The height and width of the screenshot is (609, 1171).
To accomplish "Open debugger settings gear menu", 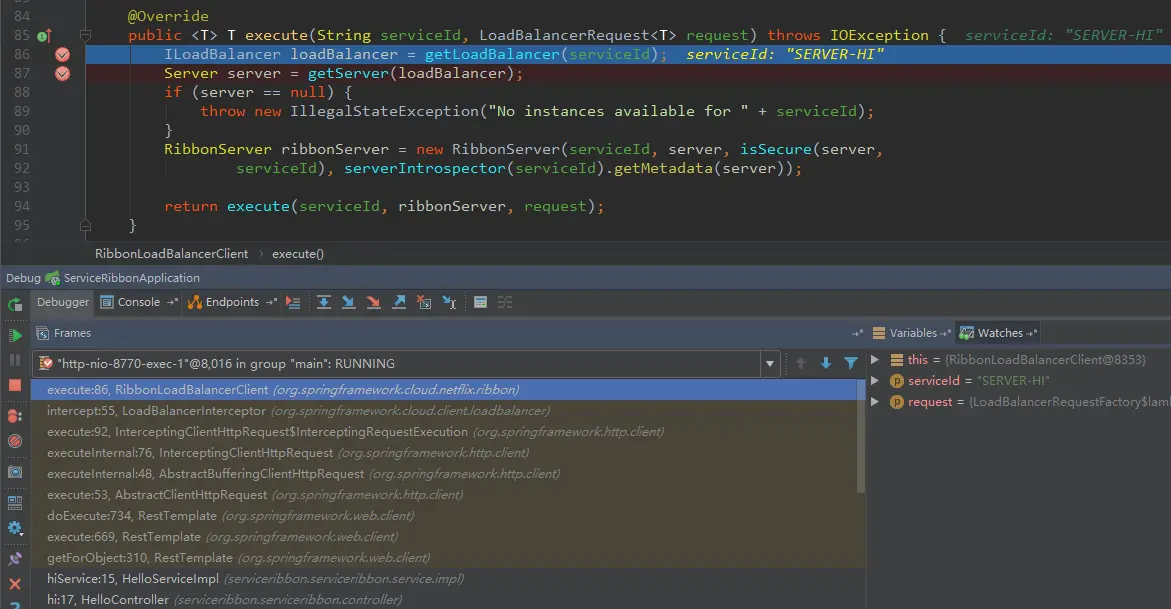I will click(15, 528).
